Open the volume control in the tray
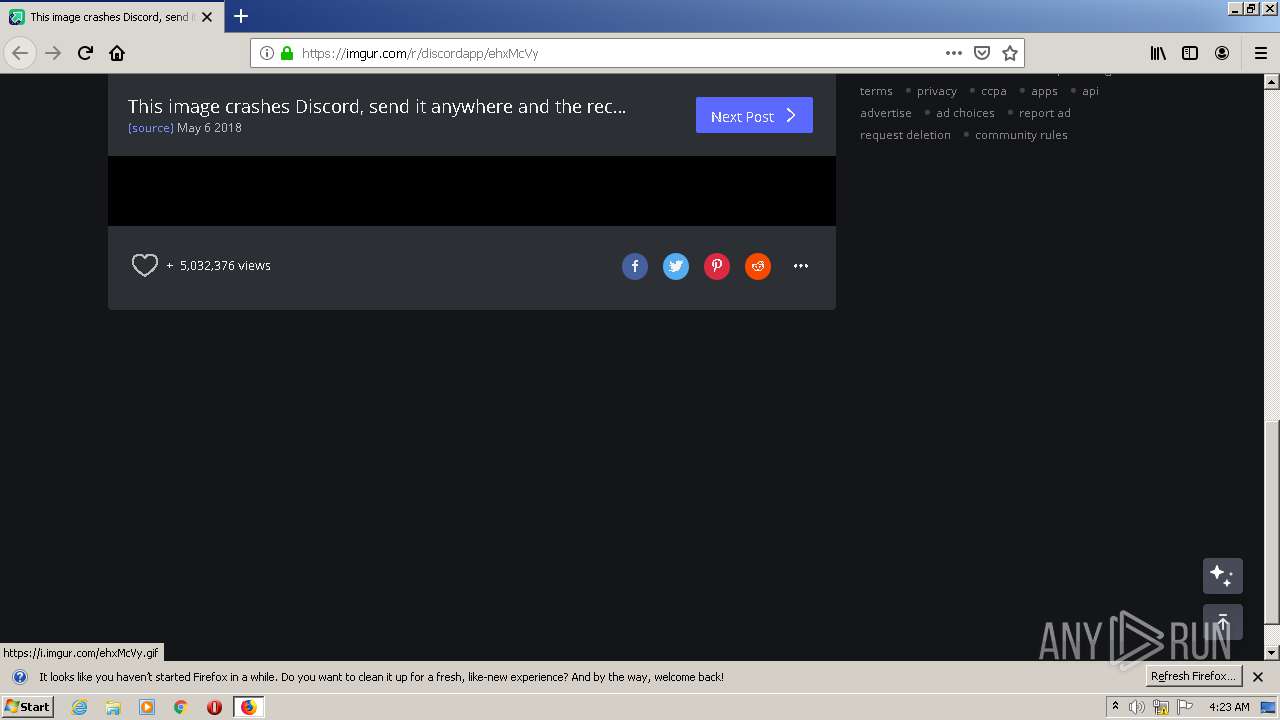 tap(1137, 707)
